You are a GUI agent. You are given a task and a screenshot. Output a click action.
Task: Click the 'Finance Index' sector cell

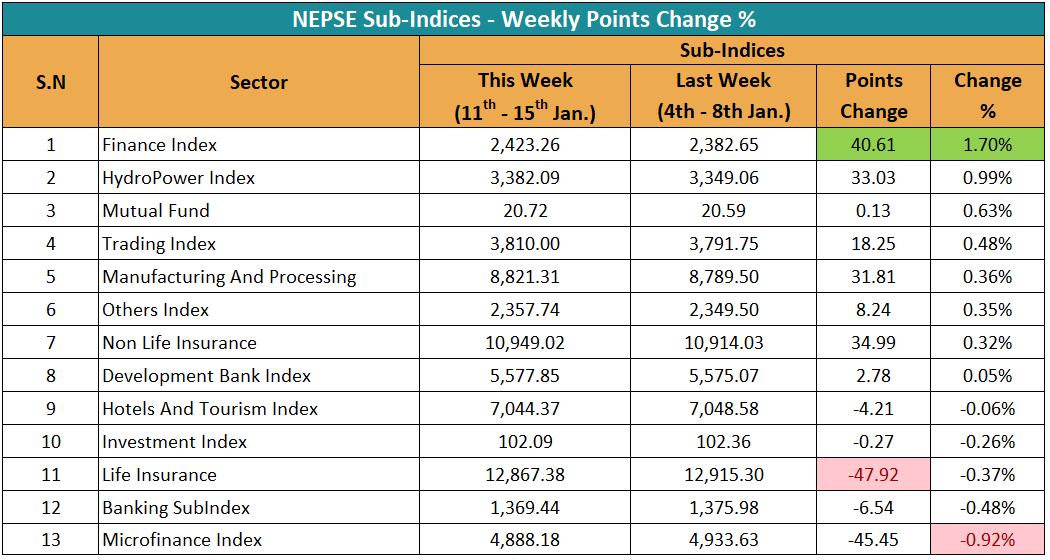(x=160, y=145)
